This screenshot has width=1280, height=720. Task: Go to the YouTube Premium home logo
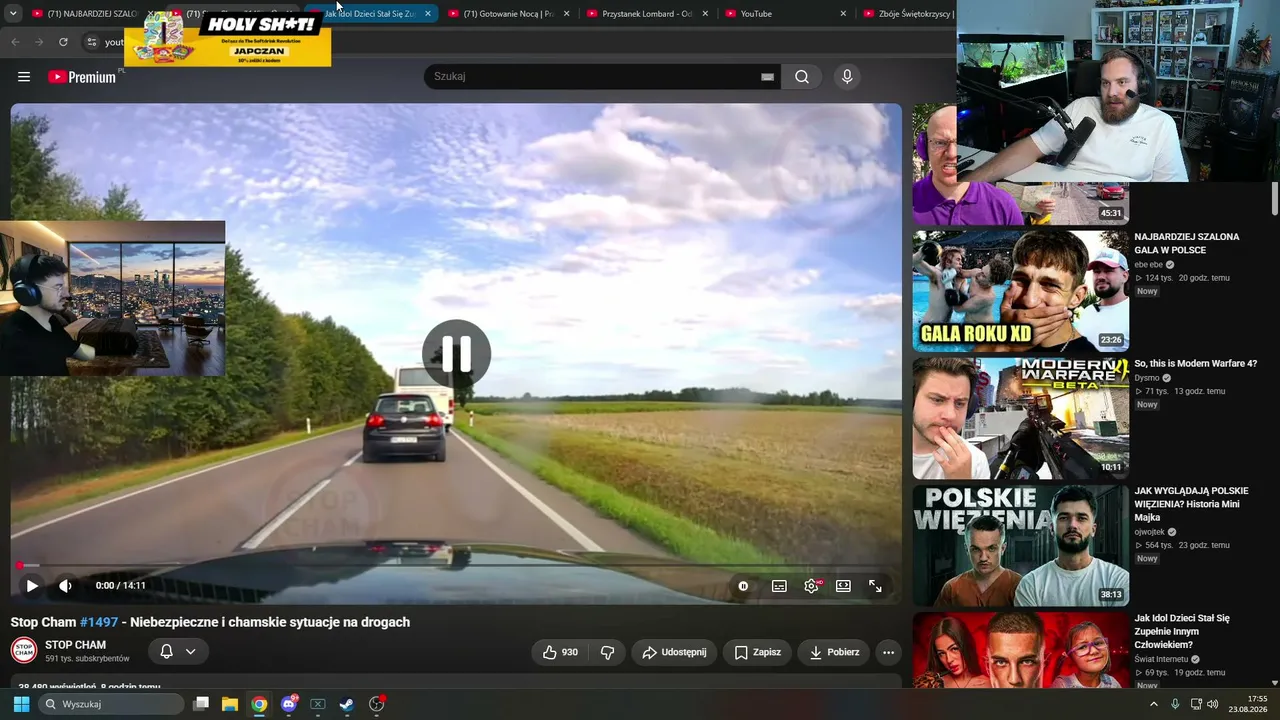tap(82, 77)
